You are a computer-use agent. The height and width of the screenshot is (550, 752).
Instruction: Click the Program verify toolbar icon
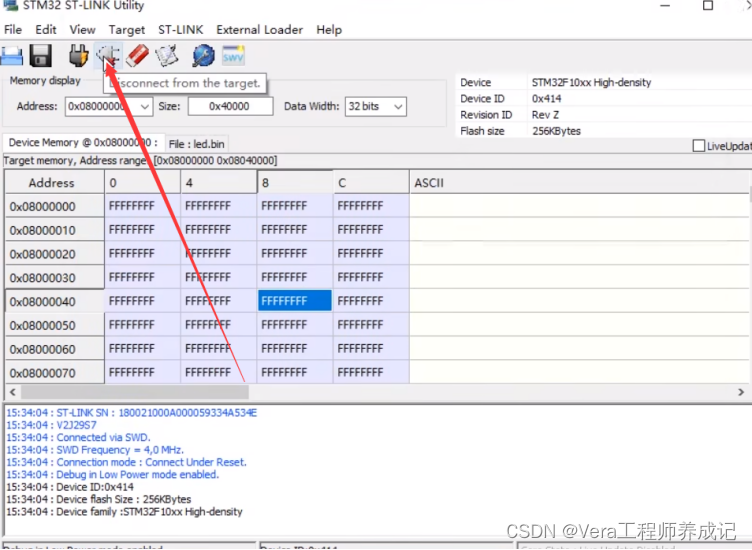(166, 56)
